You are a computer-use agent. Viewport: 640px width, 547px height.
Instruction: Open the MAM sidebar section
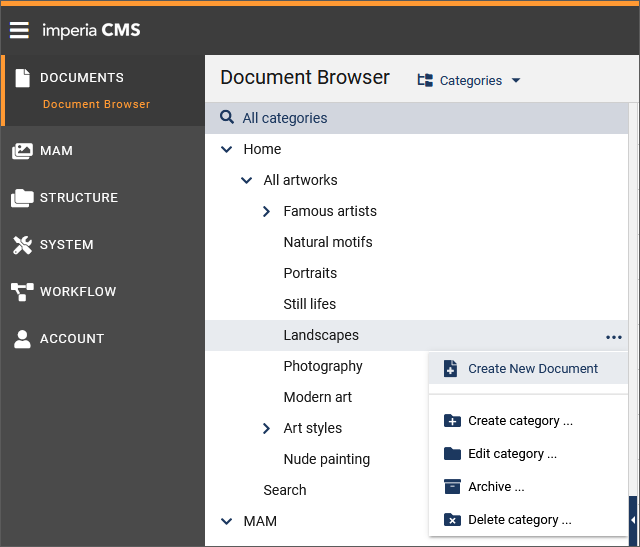tap(56, 151)
